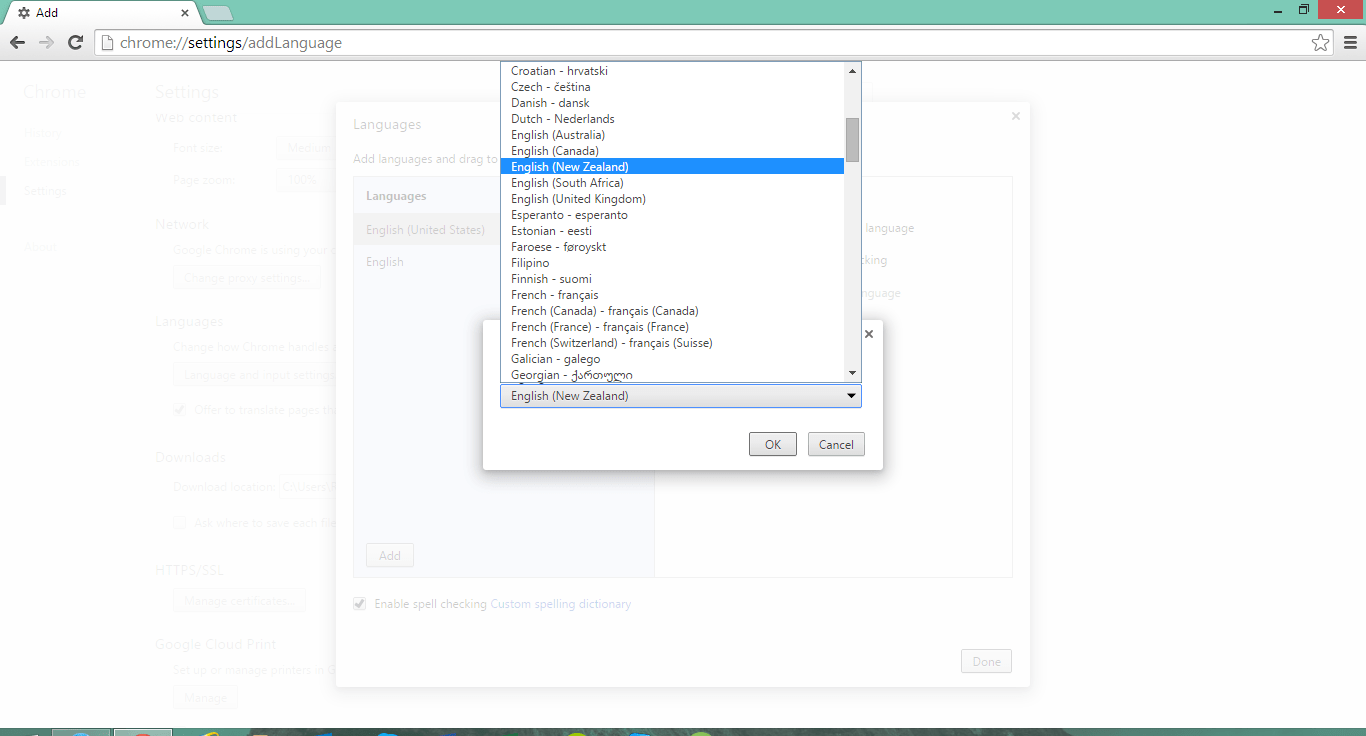
Task: Click the chrome://settings/addLanguage address bar
Action: coord(714,43)
